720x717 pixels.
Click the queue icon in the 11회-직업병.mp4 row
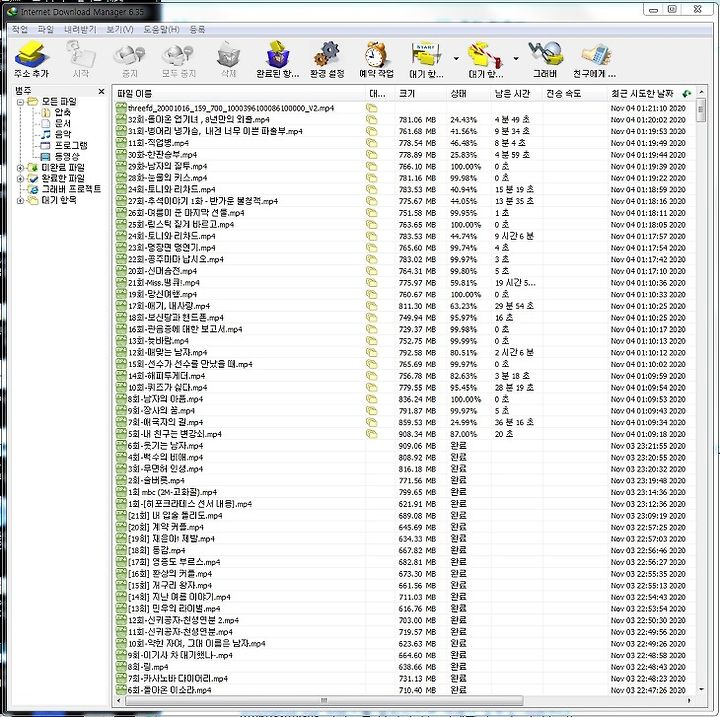pos(371,143)
